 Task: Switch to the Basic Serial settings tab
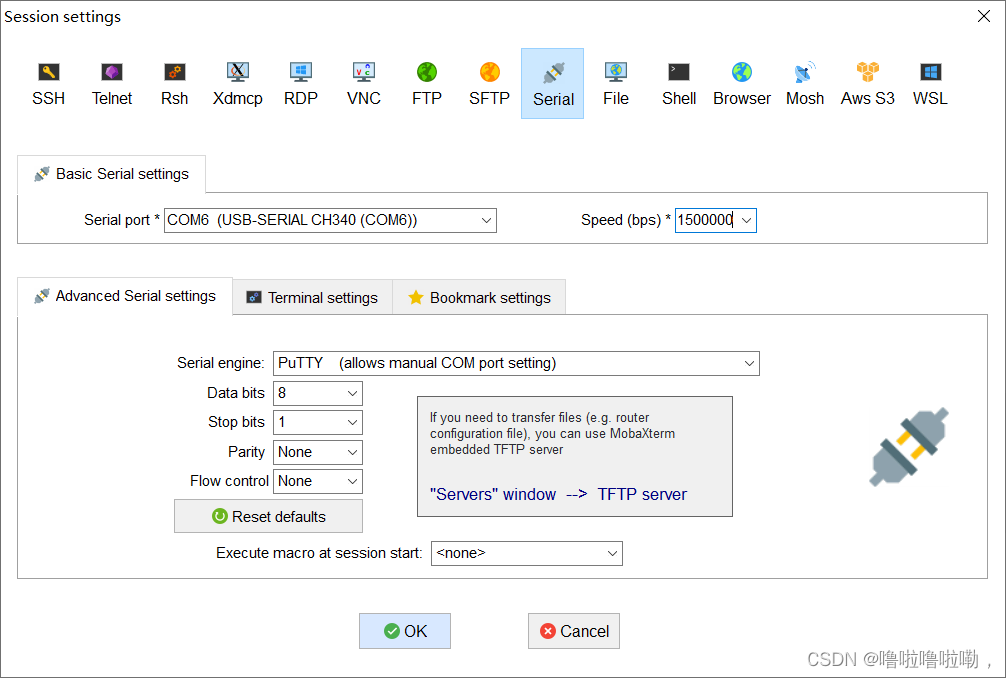point(112,174)
